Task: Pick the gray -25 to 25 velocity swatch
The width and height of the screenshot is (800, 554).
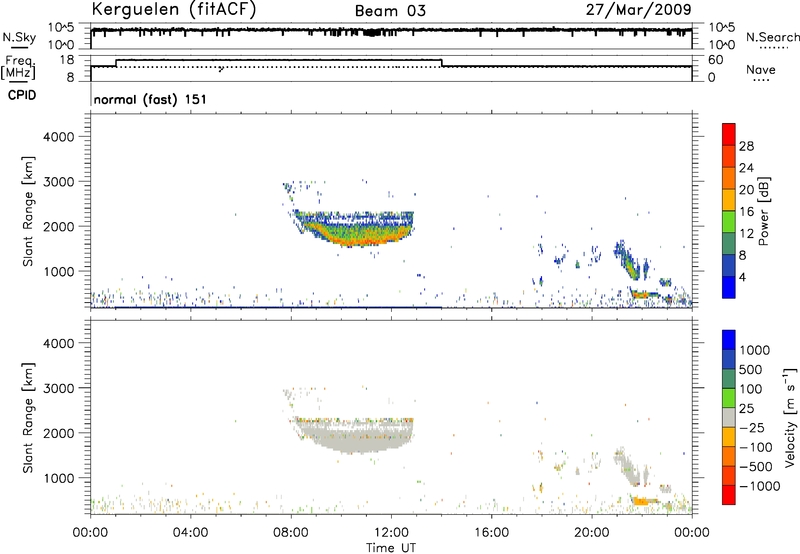Action: (x=729, y=418)
